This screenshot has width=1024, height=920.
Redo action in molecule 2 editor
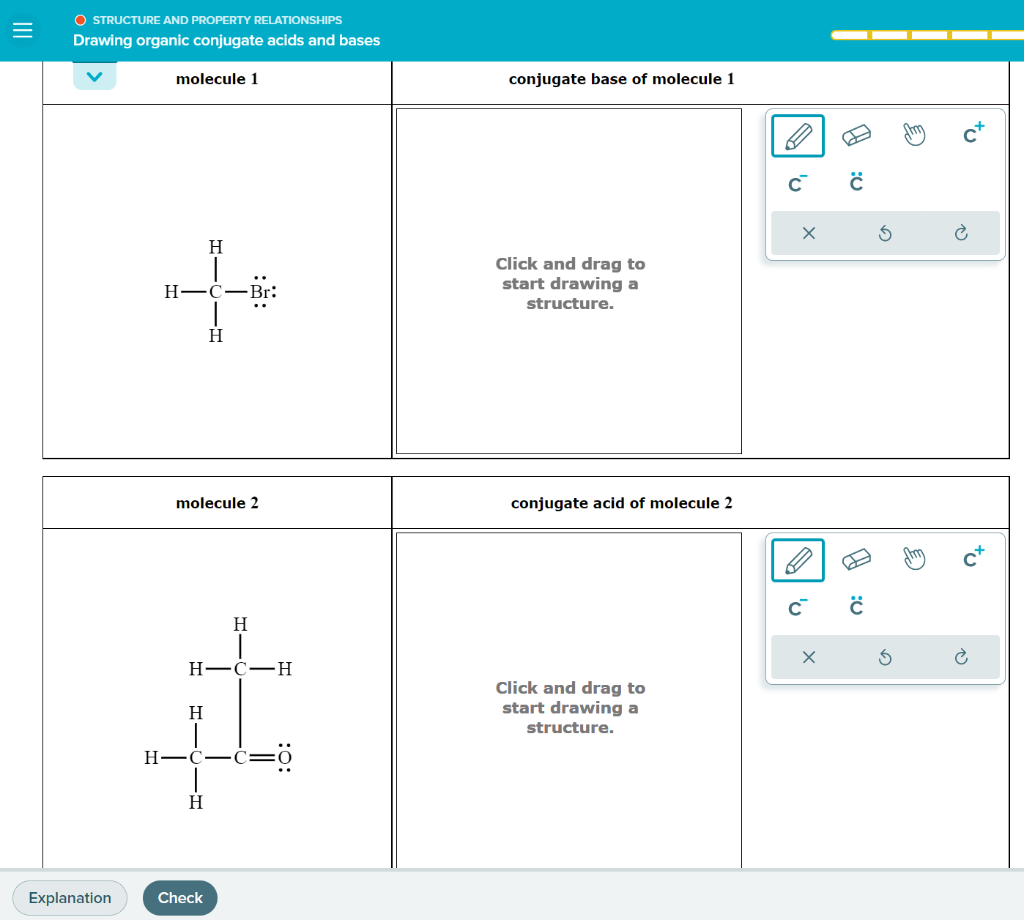coord(961,657)
